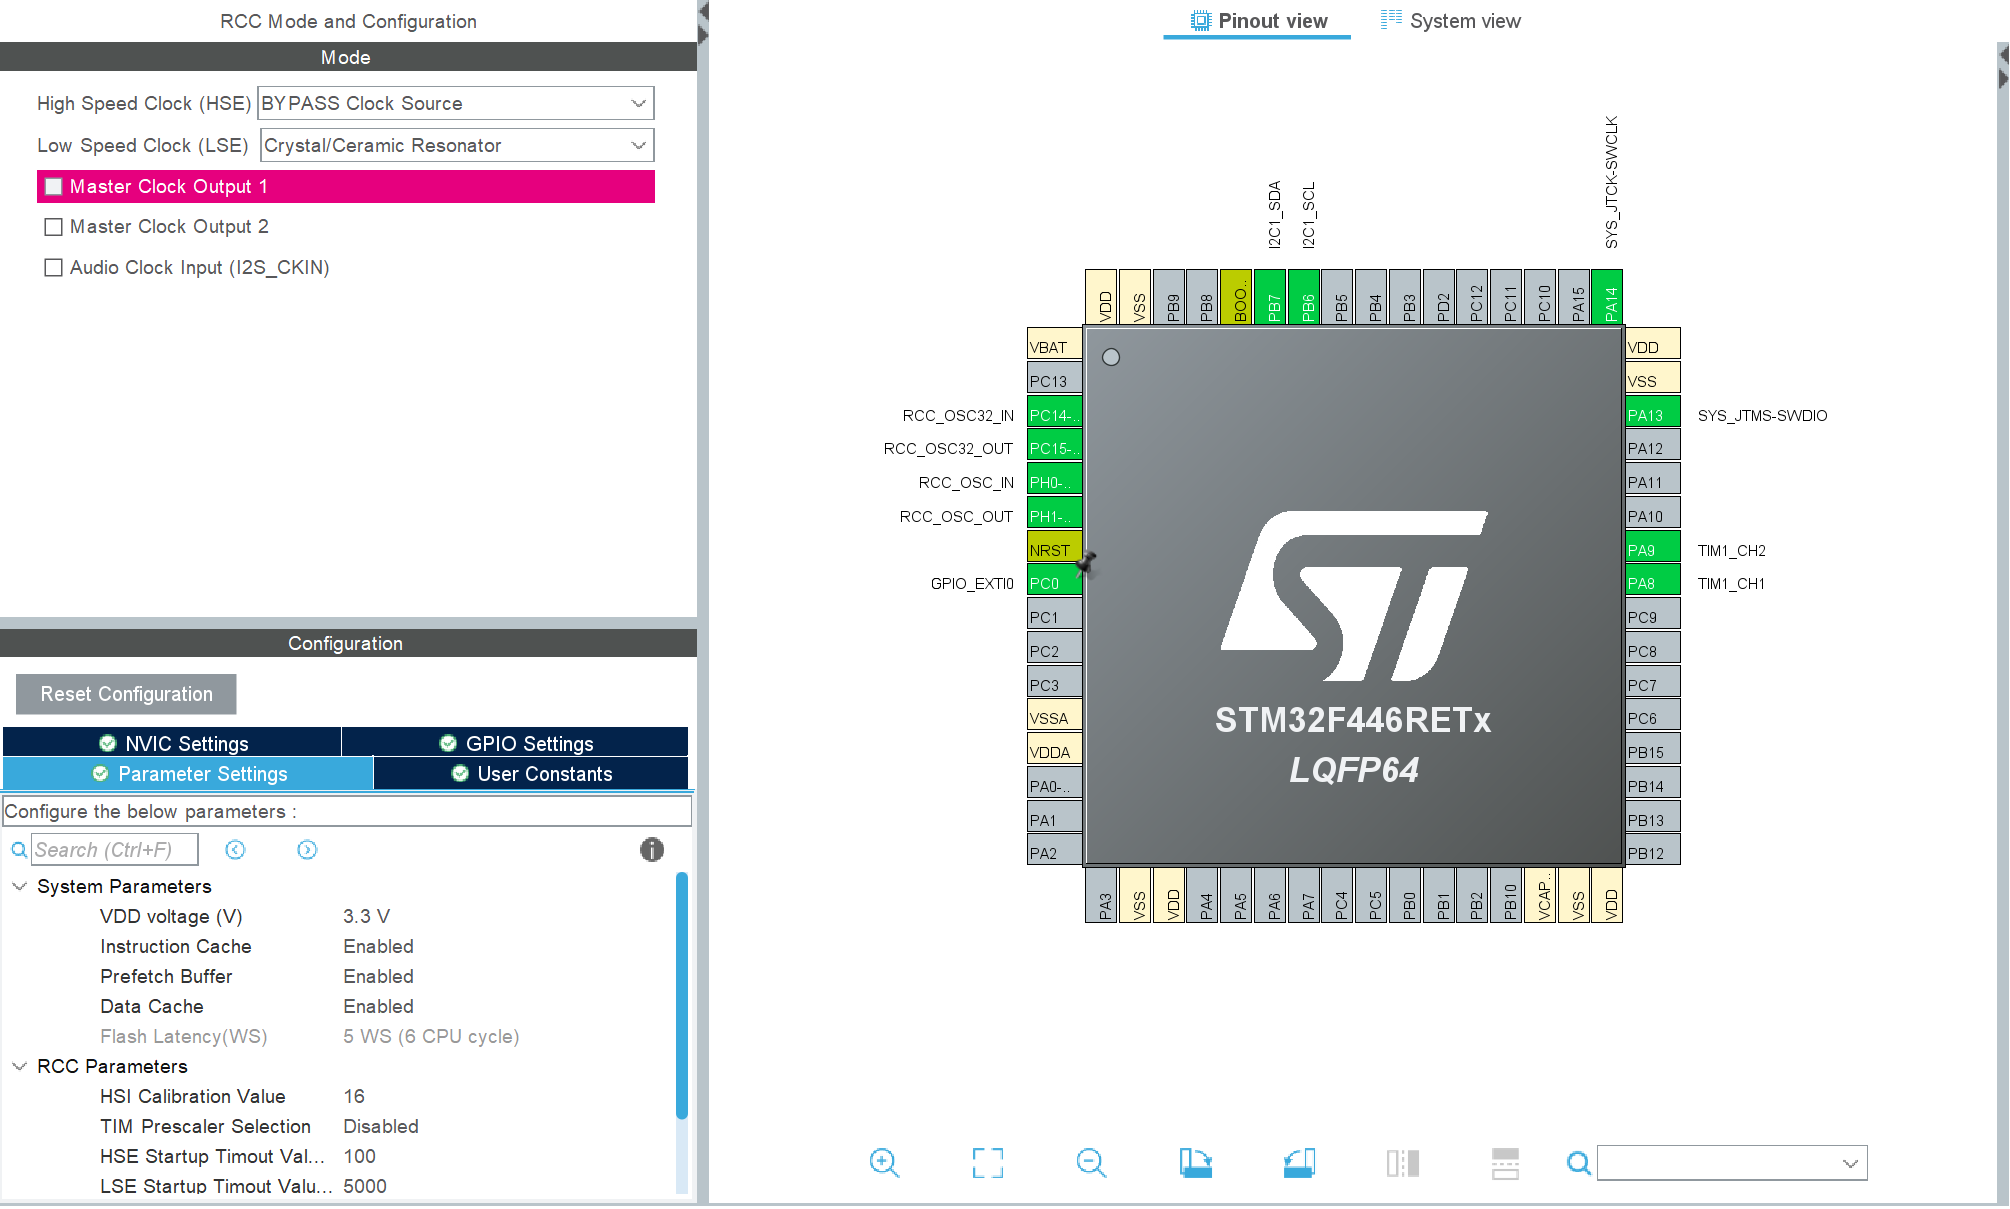Screen dimensions: 2010x1209
Task: Click TIM Prescaler Selection Disabled value
Action: click(381, 1127)
